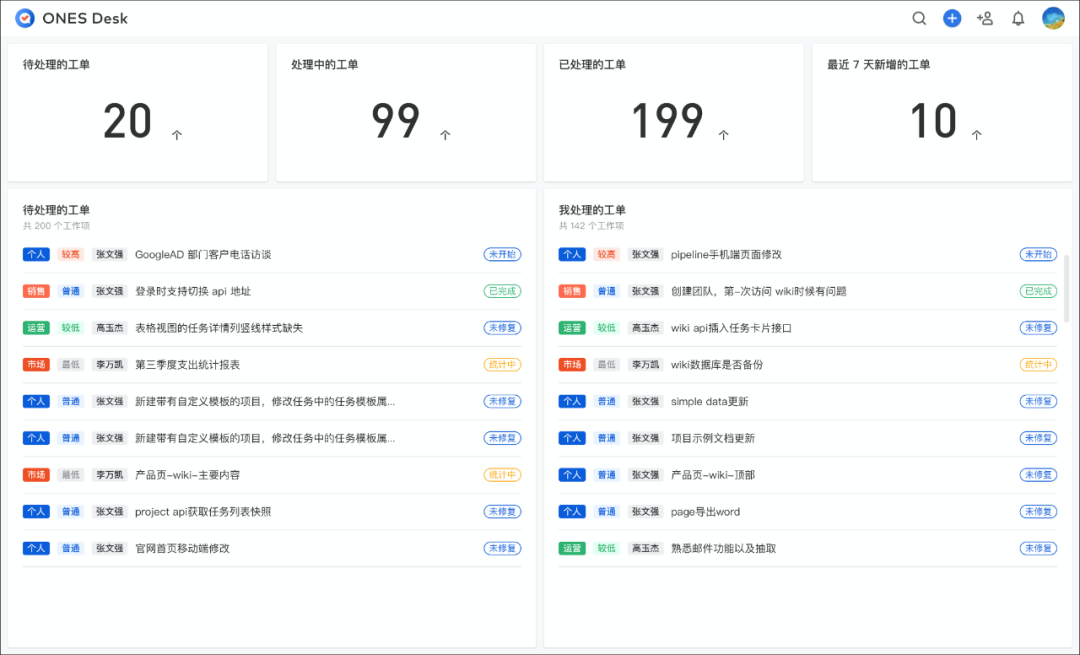Click 市场 tag on 第三季度支出统计报表 row
This screenshot has height=655, width=1080.
click(37, 364)
